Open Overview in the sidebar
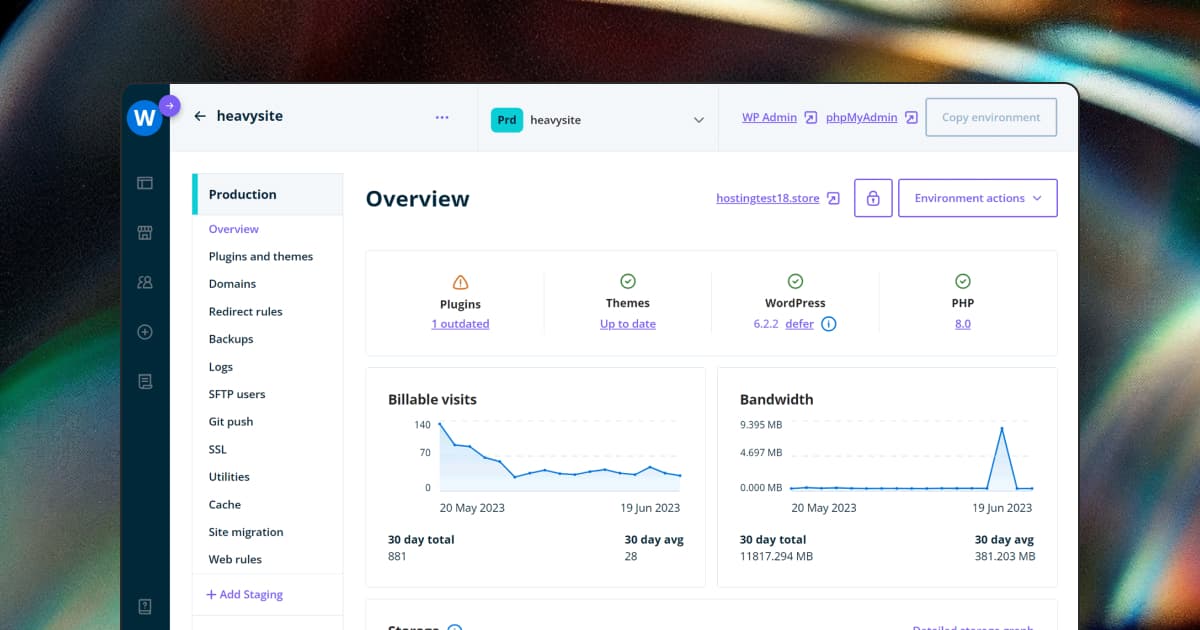 (234, 229)
